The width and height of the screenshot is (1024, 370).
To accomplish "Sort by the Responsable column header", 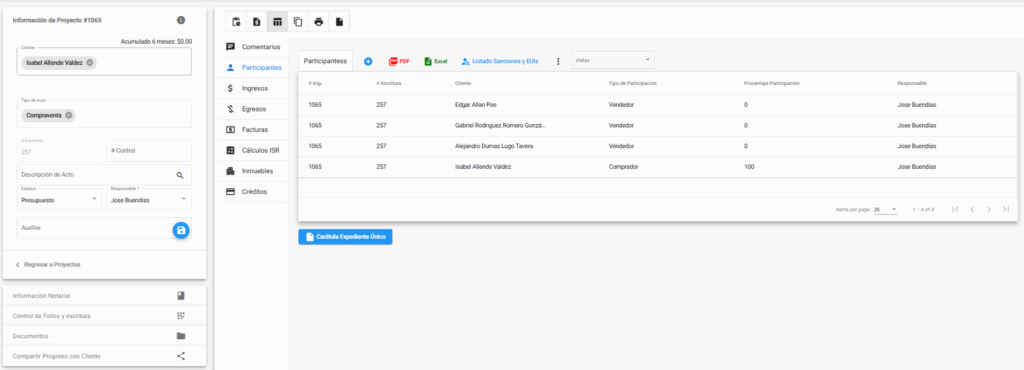I will pyautogui.click(x=912, y=84).
